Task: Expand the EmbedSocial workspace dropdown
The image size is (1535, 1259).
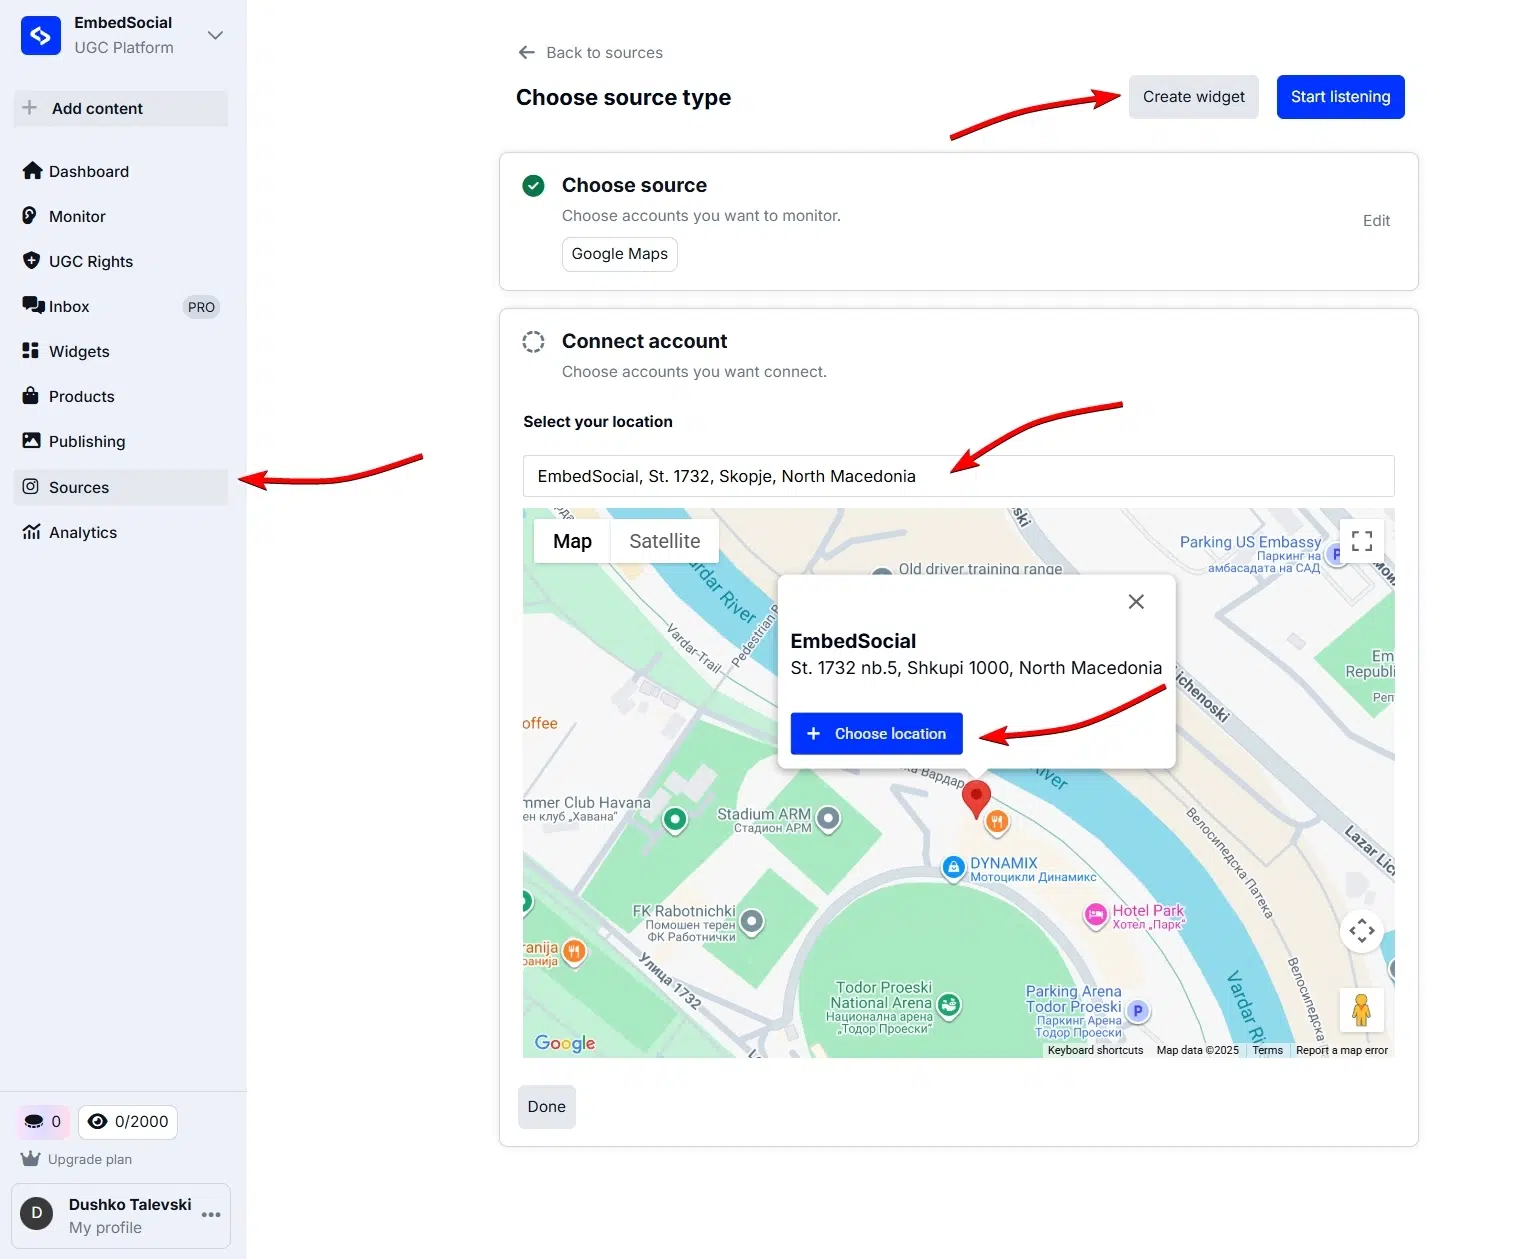Action: click(x=215, y=34)
